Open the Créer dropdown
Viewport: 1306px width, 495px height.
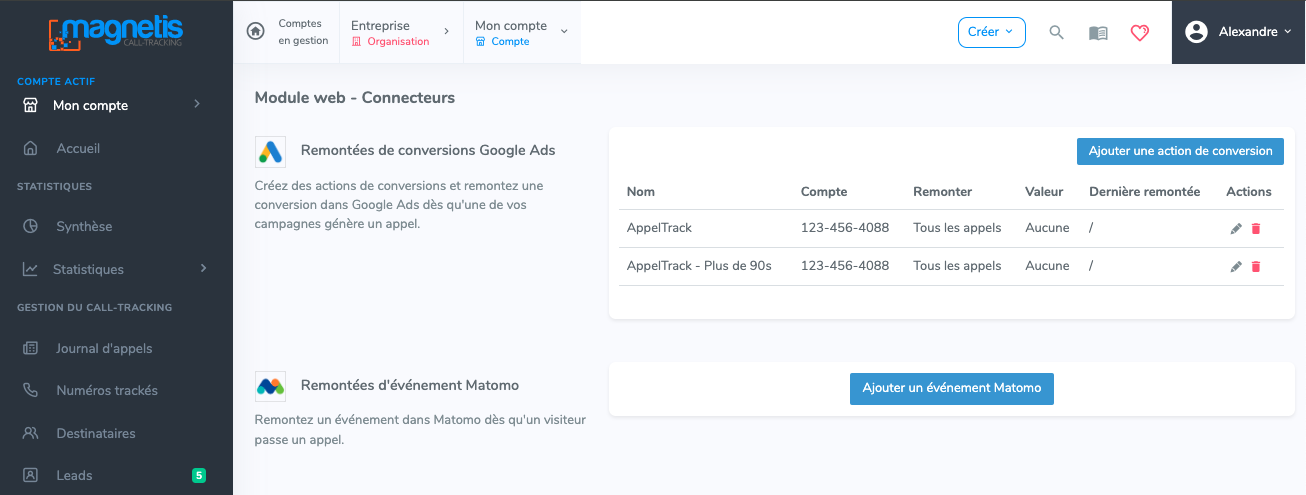991,32
